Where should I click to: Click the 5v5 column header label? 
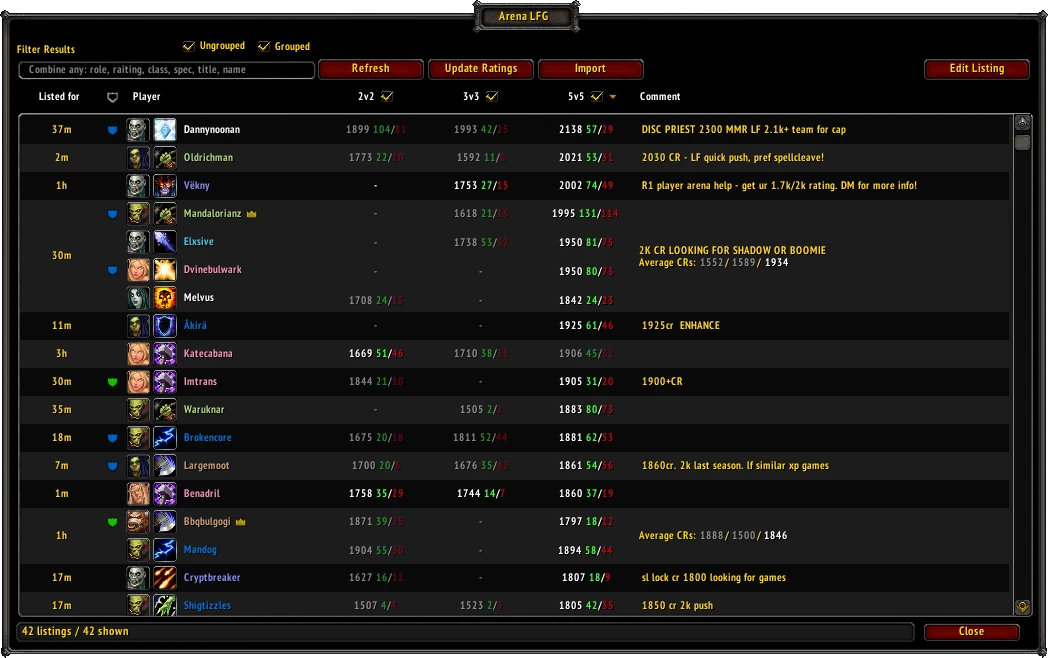576,96
